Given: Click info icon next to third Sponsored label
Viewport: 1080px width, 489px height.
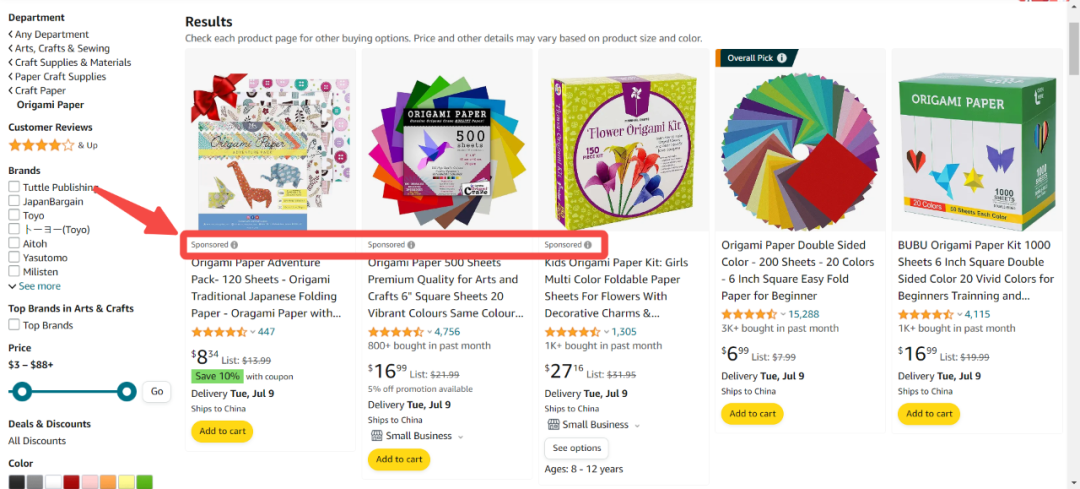Looking at the screenshot, I should point(588,244).
